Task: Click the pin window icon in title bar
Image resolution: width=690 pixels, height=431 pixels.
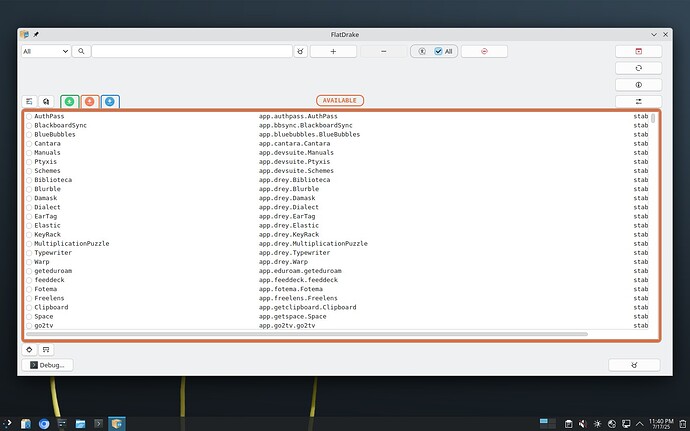Action: pos(36,34)
